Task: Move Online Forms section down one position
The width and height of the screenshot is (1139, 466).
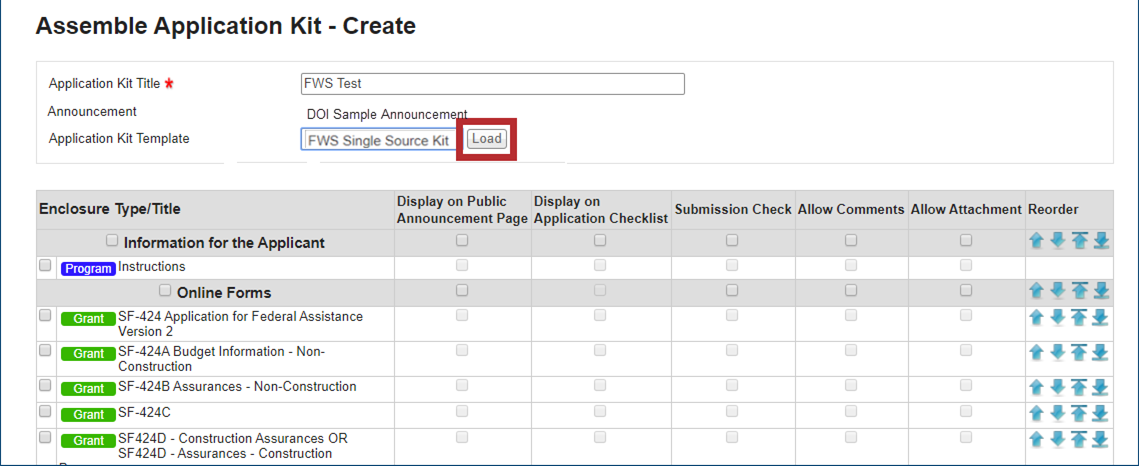Action: coord(1057,290)
